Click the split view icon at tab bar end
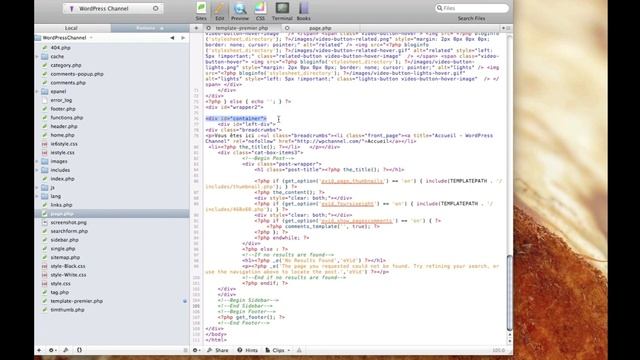Viewport: 640px width, 360px height. (508, 28)
